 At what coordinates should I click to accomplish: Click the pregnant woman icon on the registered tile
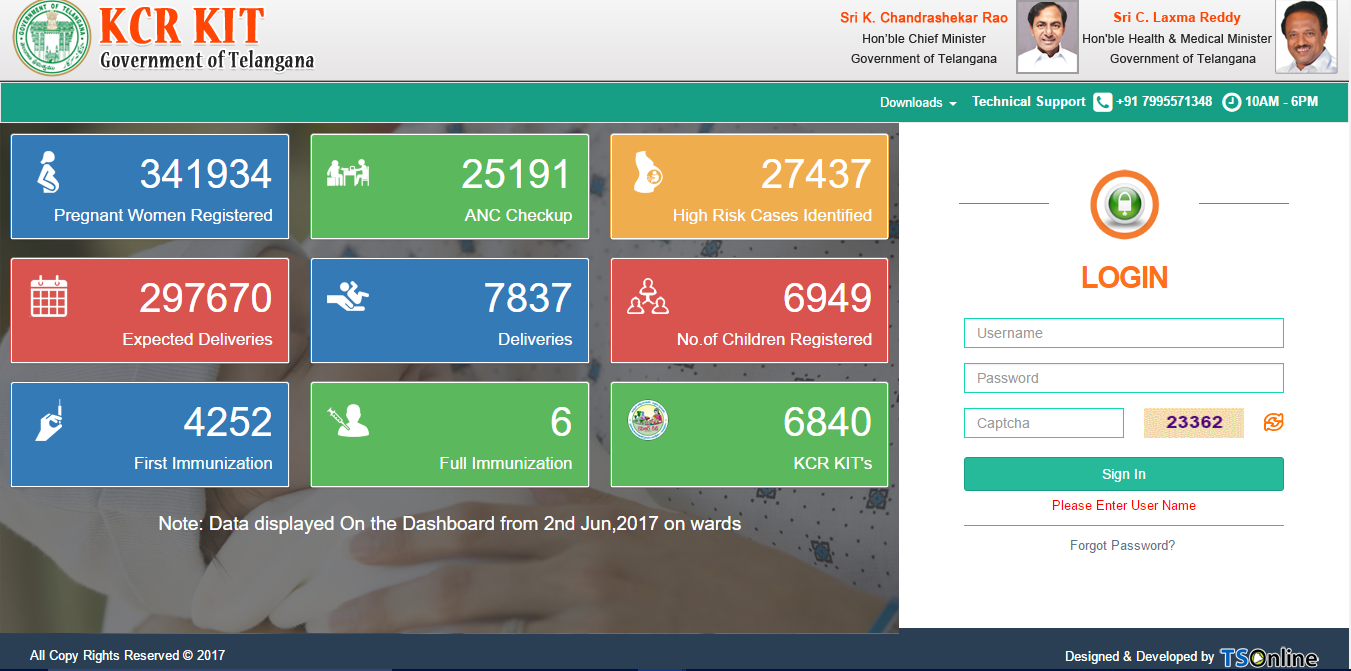pyautogui.click(x=47, y=172)
